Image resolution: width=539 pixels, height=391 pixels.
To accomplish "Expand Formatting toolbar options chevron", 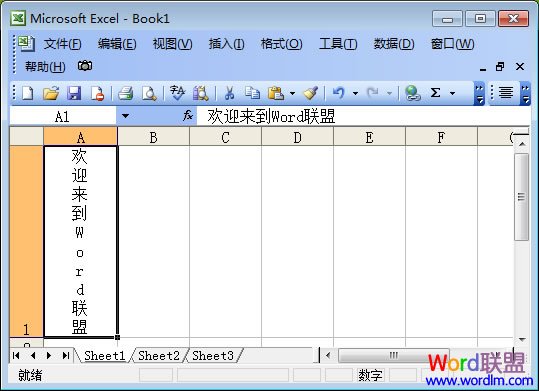I will pyautogui.click(x=525, y=94).
